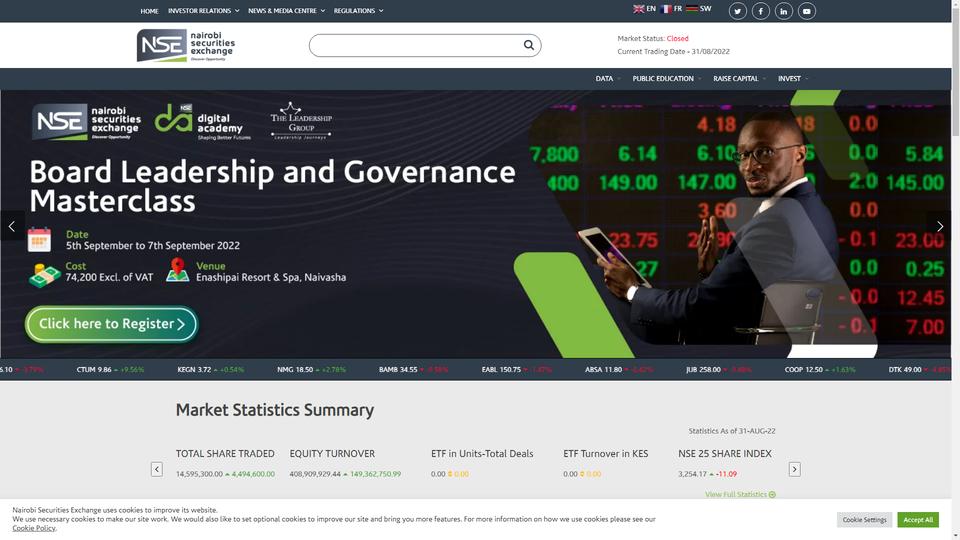Click NSE 25 SHARE INDEX statistic

tap(725, 463)
